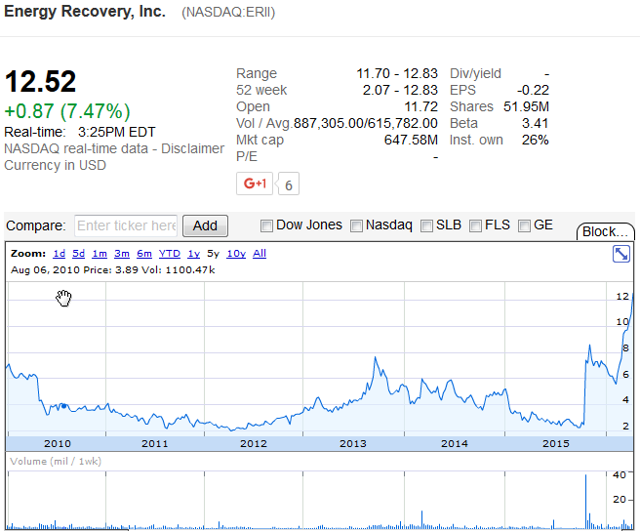Show All price history
This screenshot has height=531, width=640.
(x=260, y=254)
